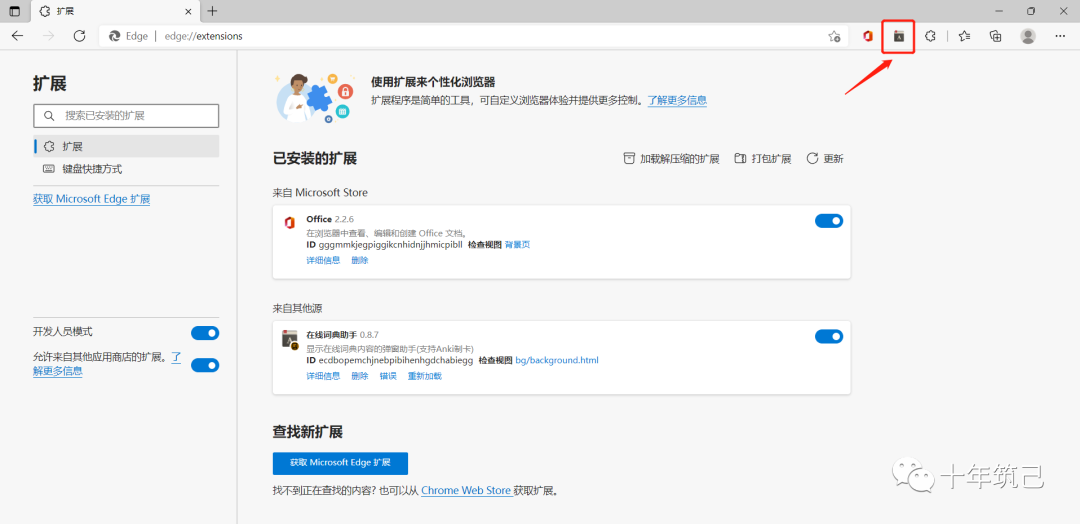The height and width of the screenshot is (524, 1080).
Task: Click the edge://extensions address bar
Action: click(x=472, y=36)
